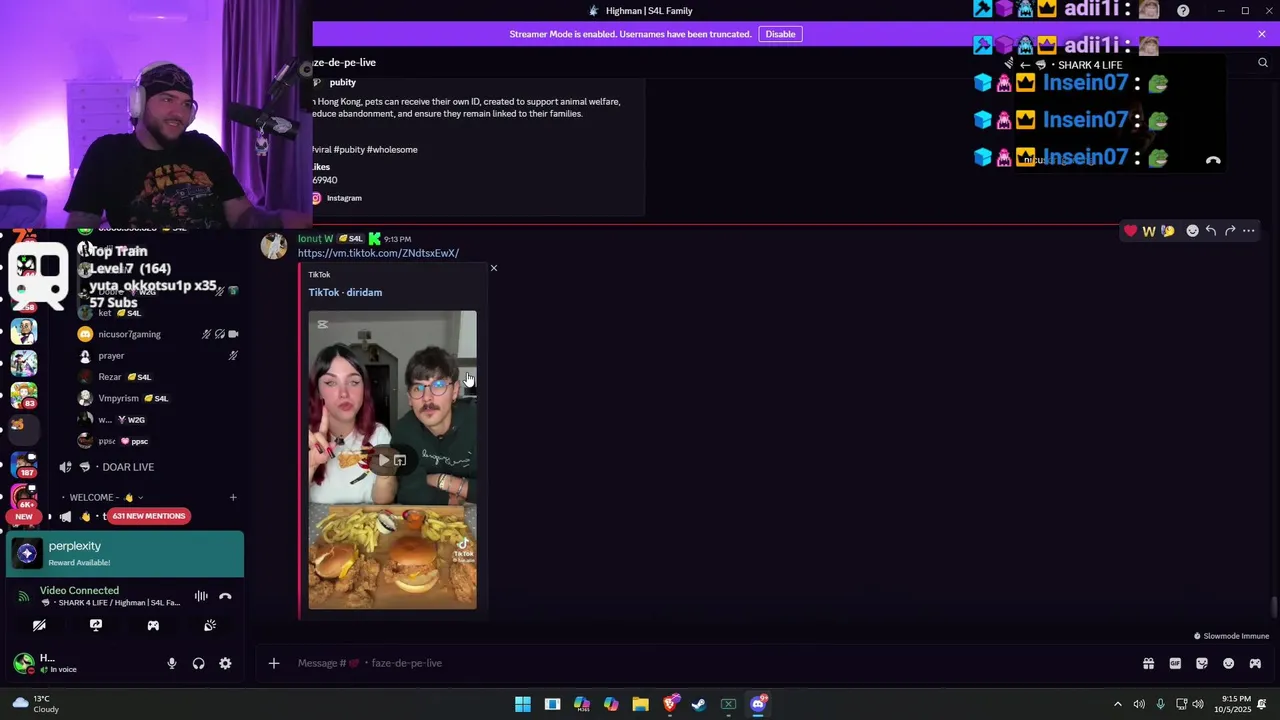Mute microphone in user panel
The image size is (1280, 720).
pyautogui.click(x=172, y=663)
